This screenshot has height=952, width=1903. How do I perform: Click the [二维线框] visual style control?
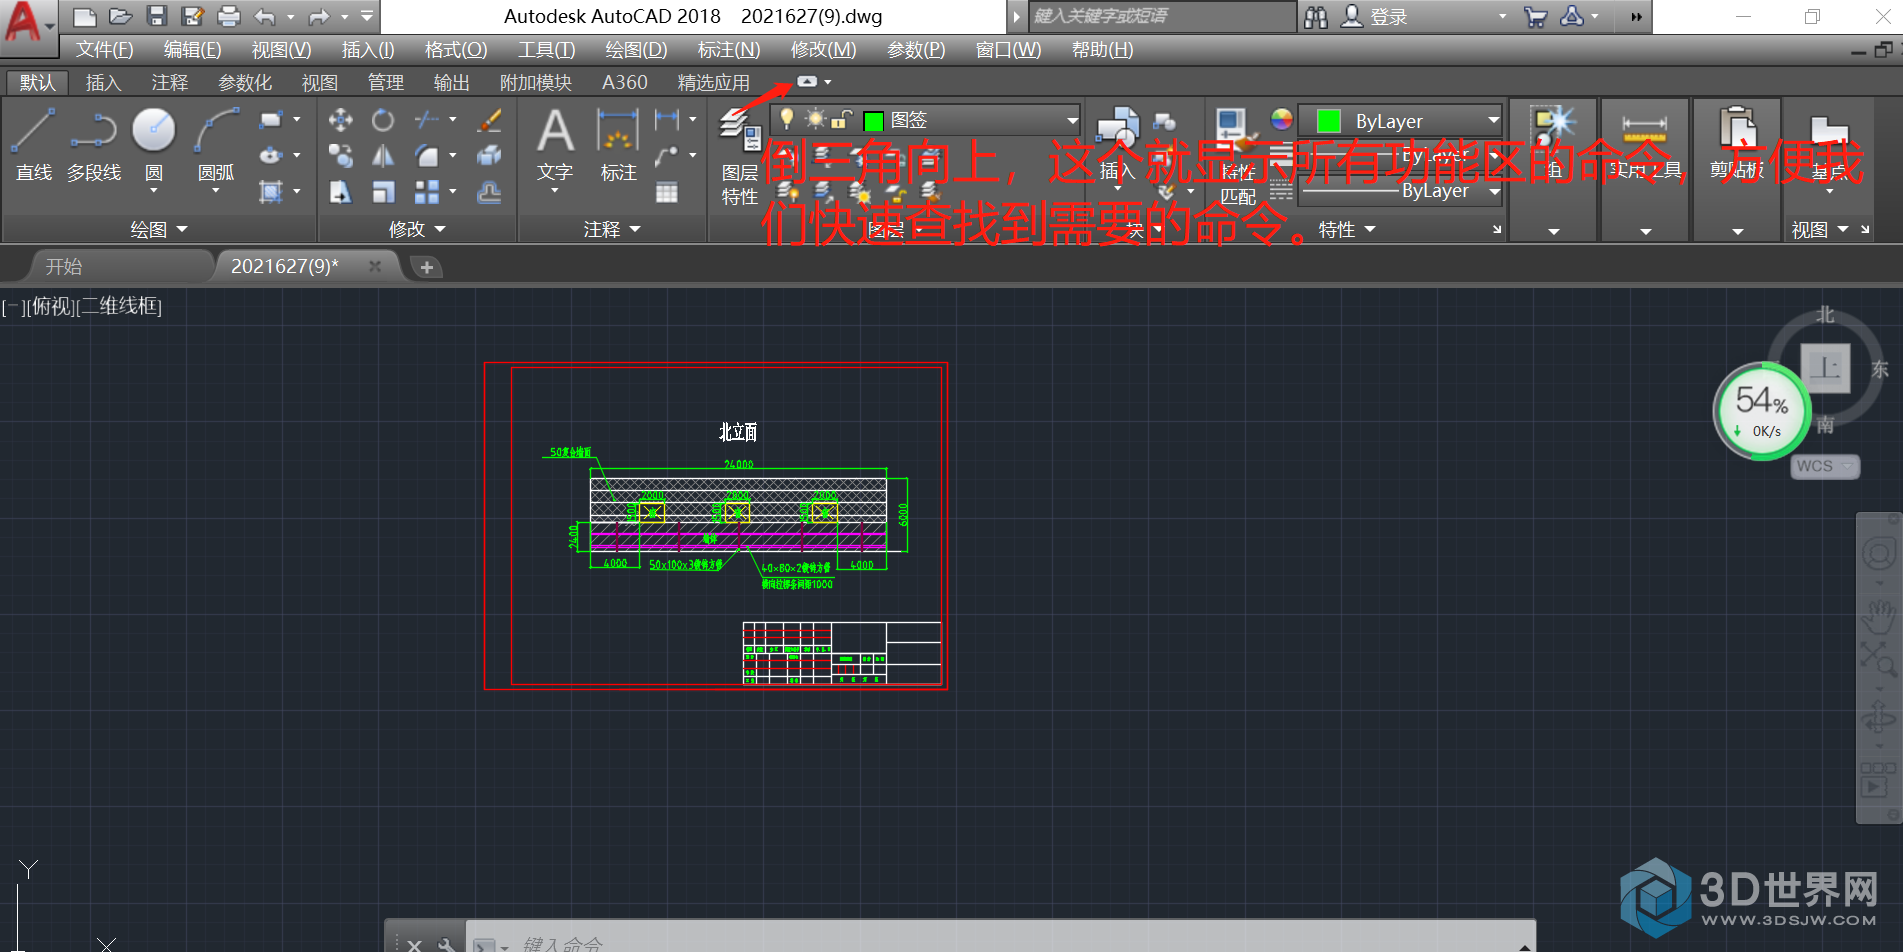coord(118,306)
